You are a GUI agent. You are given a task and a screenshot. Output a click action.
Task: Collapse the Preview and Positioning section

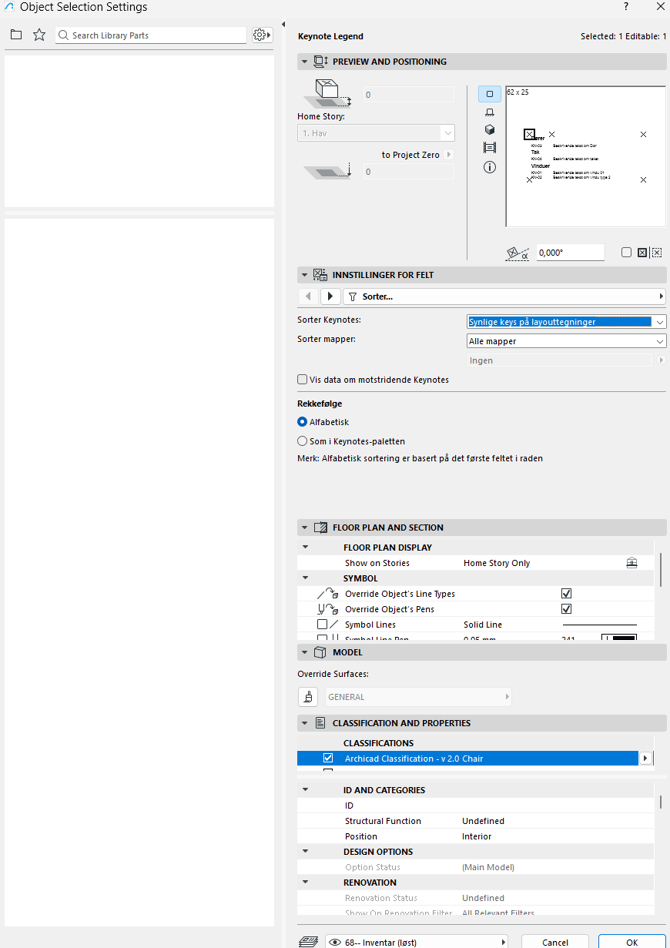point(305,62)
